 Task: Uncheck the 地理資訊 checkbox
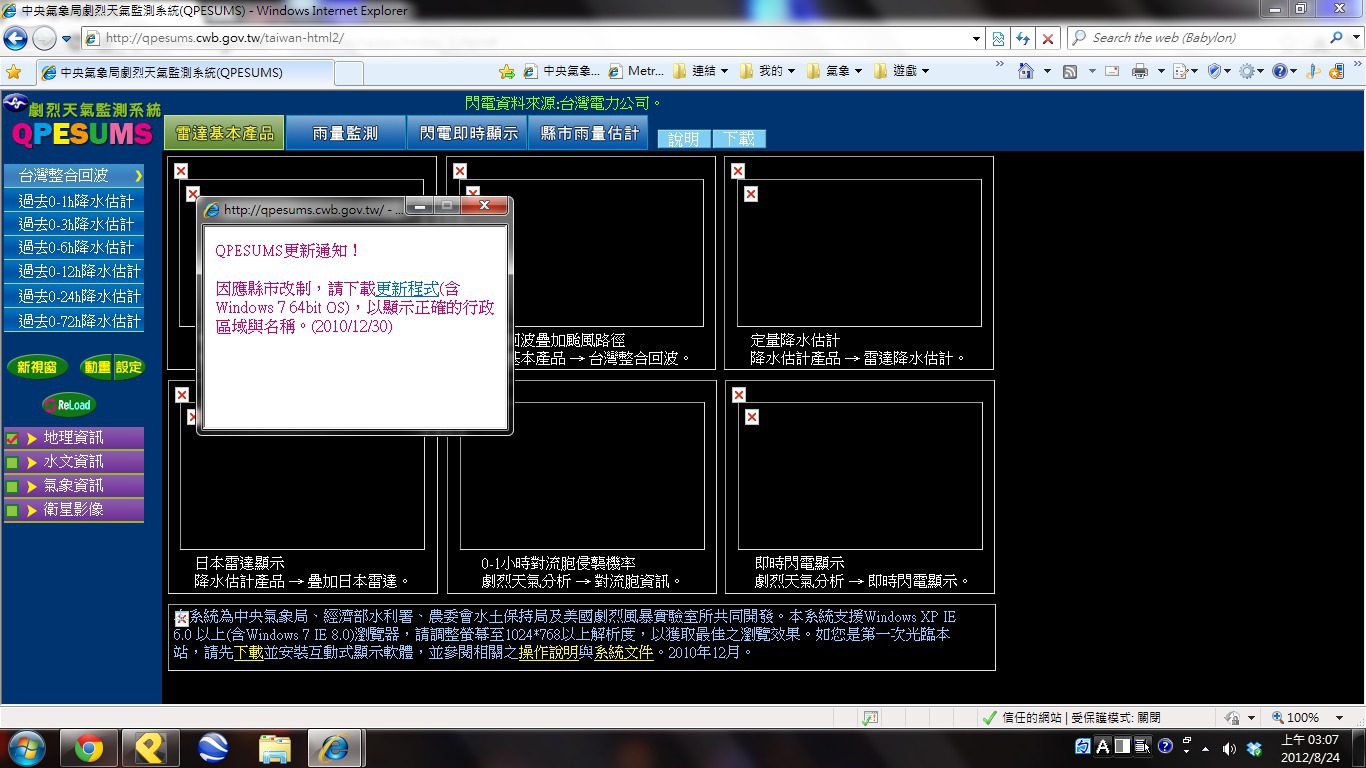pos(12,438)
